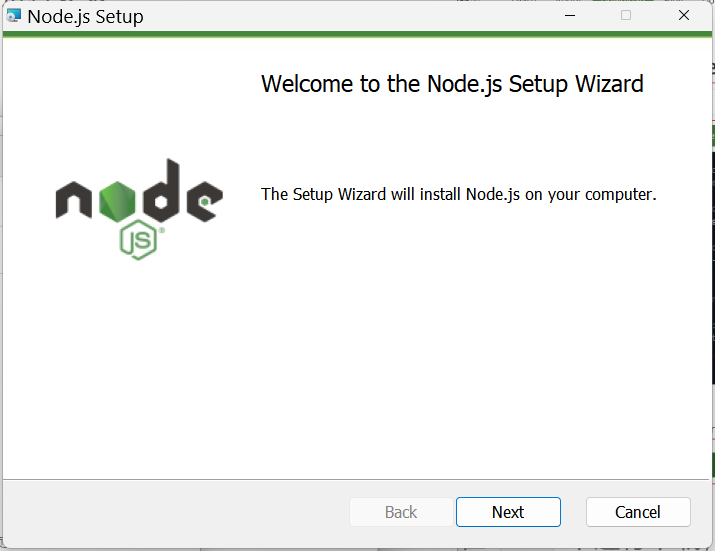Click the Node.js logo image
The height and width of the screenshot is (551, 715).
click(x=139, y=209)
